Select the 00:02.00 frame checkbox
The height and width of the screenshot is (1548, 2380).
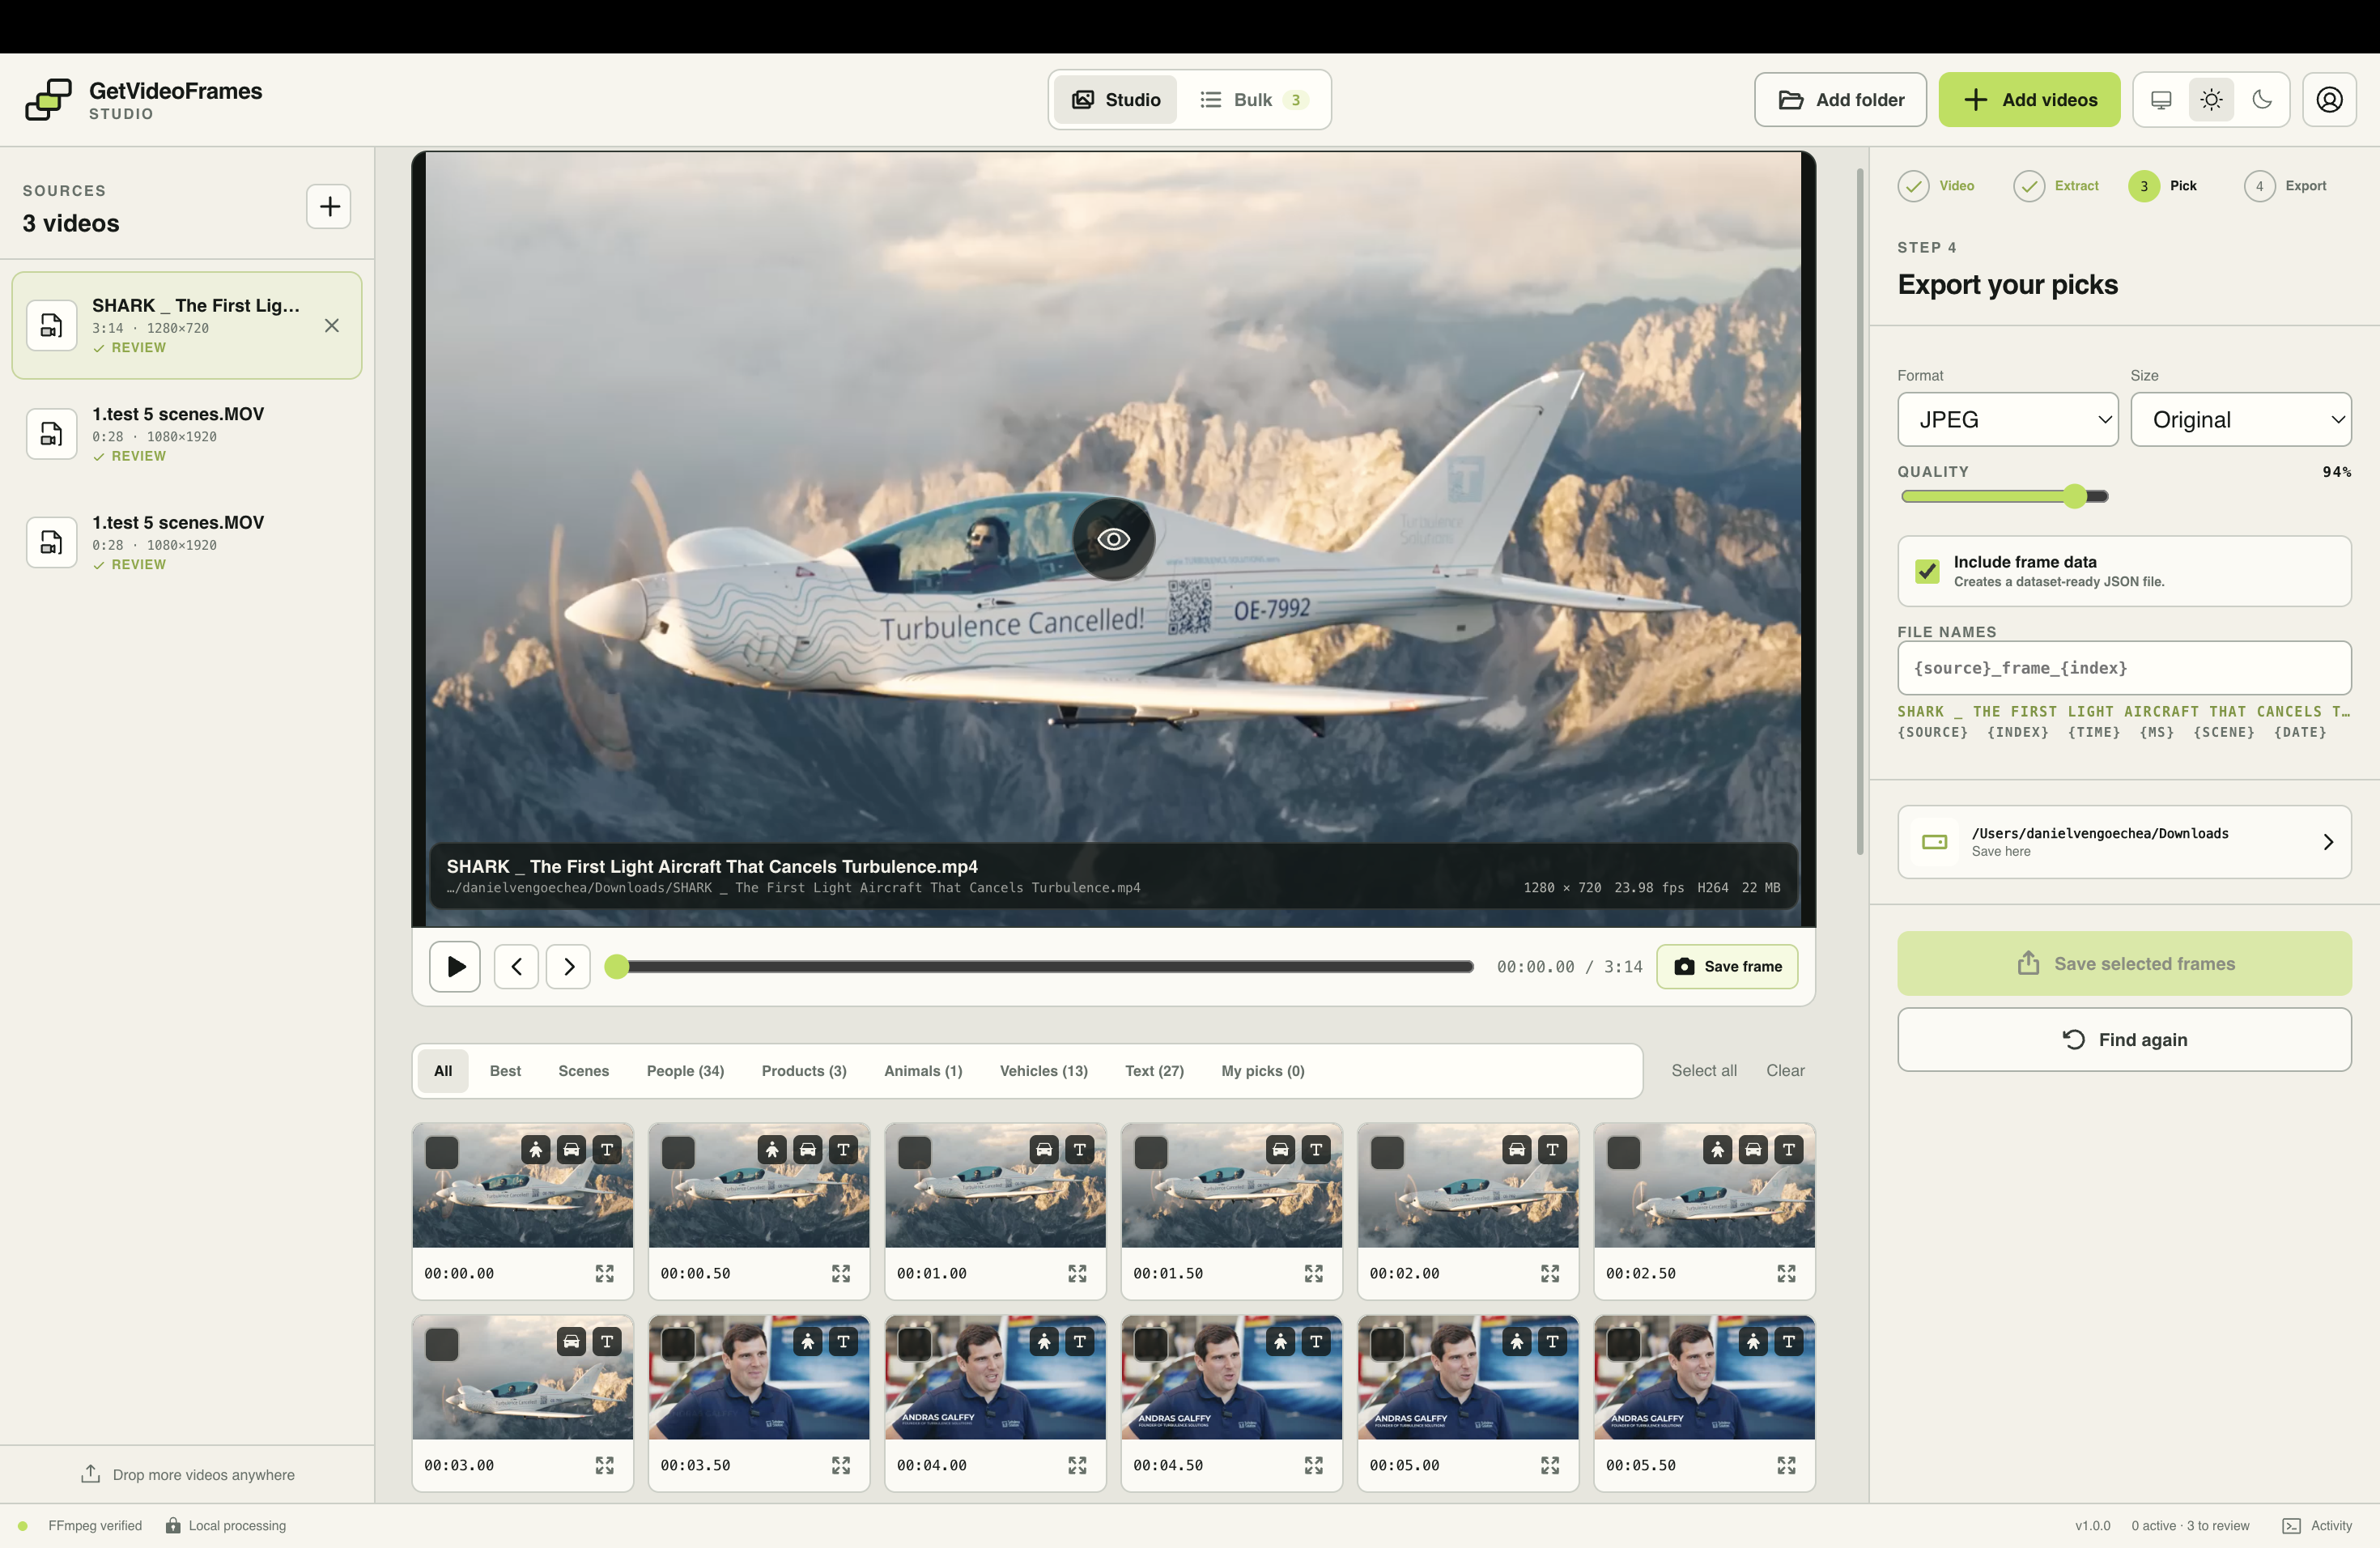[1387, 1153]
